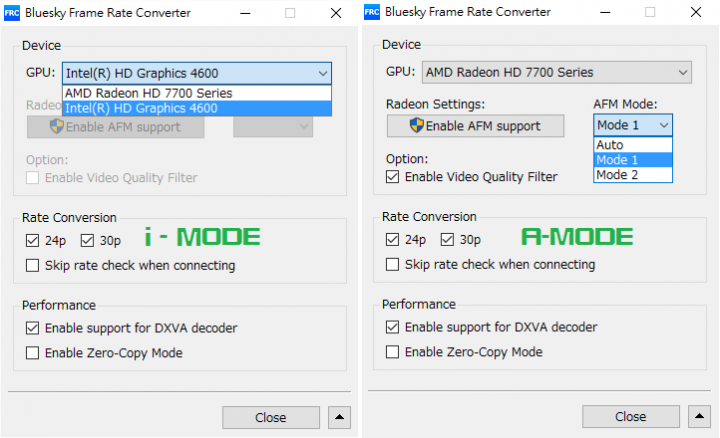Image resolution: width=720 pixels, height=438 pixels.
Task: Choose Mode 2 in AFM Mode list
Action: [x=633, y=175]
